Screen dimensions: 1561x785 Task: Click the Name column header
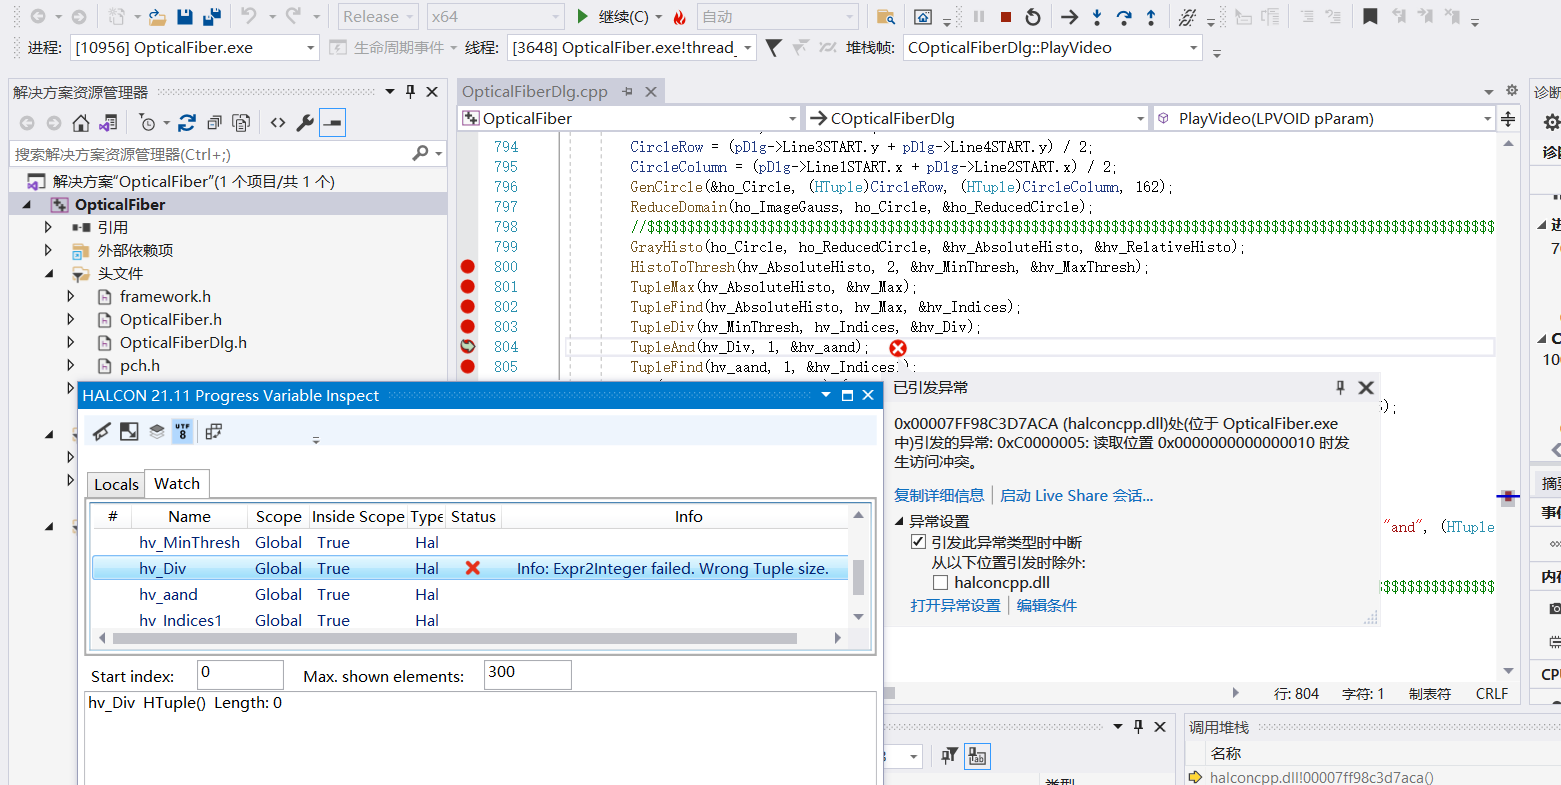(x=189, y=516)
